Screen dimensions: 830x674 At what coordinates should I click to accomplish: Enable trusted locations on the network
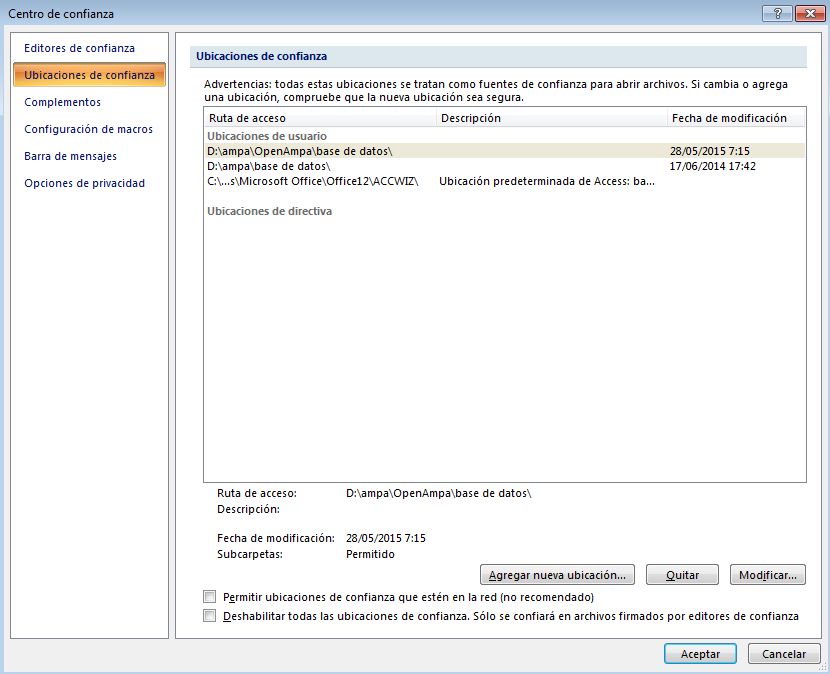(x=209, y=597)
